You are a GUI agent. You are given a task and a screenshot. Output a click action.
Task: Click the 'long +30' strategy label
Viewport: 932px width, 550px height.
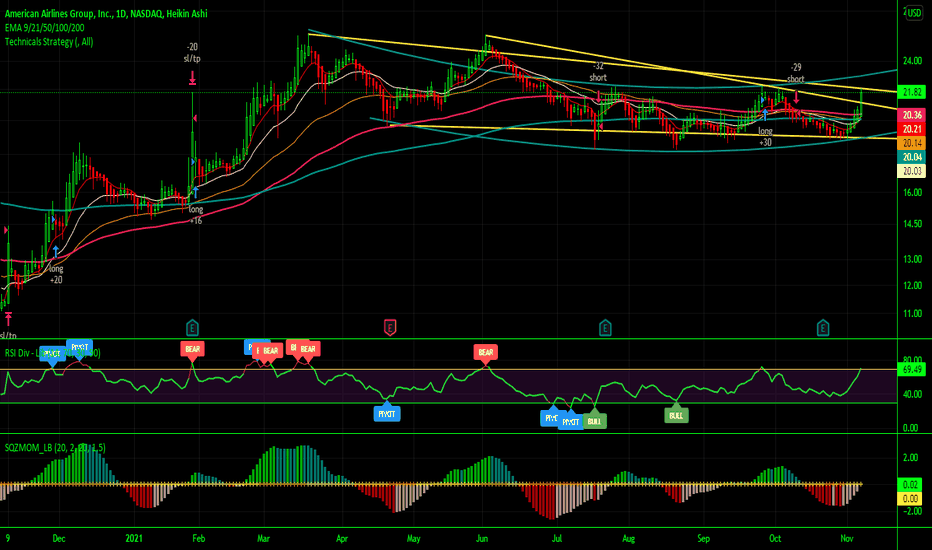[x=766, y=137]
